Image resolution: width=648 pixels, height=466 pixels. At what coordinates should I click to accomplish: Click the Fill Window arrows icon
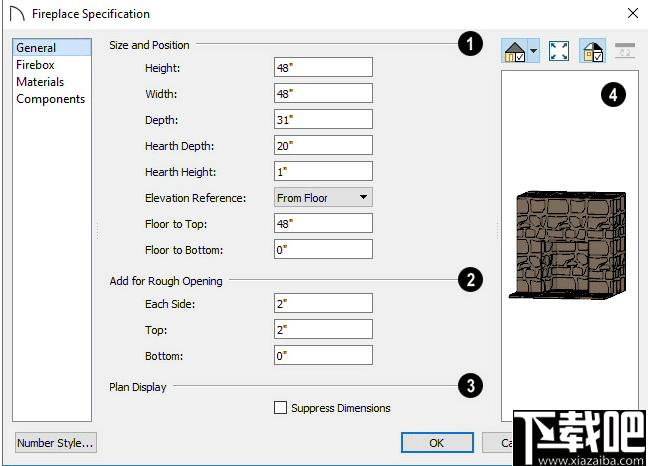click(x=559, y=51)
